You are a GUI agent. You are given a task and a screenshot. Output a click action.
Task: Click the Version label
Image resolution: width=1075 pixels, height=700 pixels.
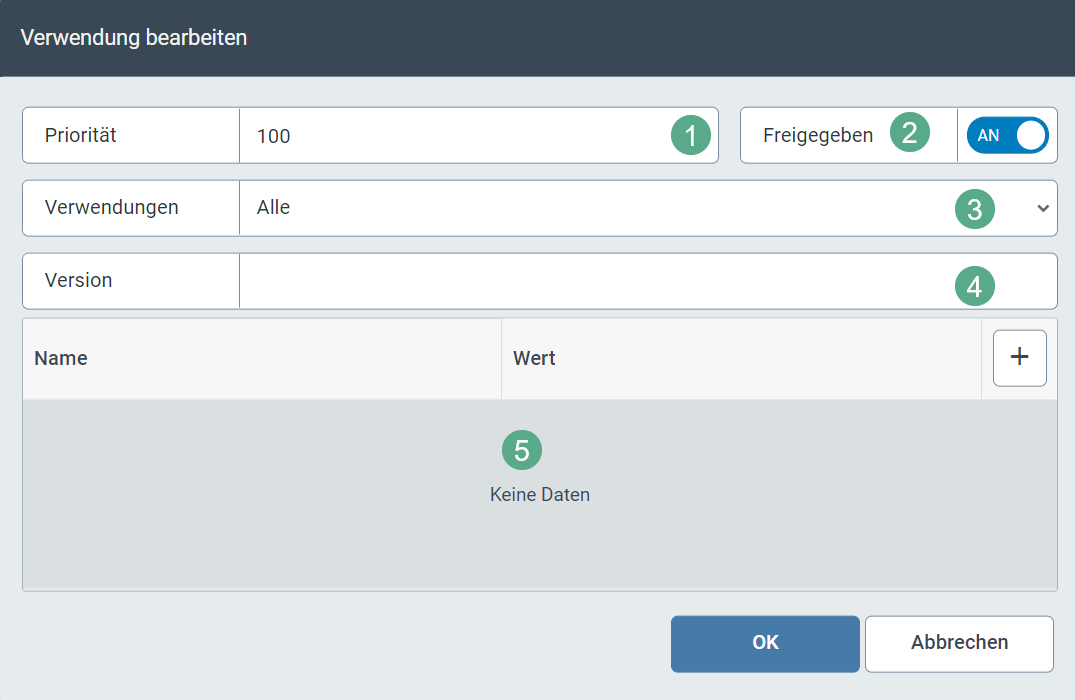[78, 281]
